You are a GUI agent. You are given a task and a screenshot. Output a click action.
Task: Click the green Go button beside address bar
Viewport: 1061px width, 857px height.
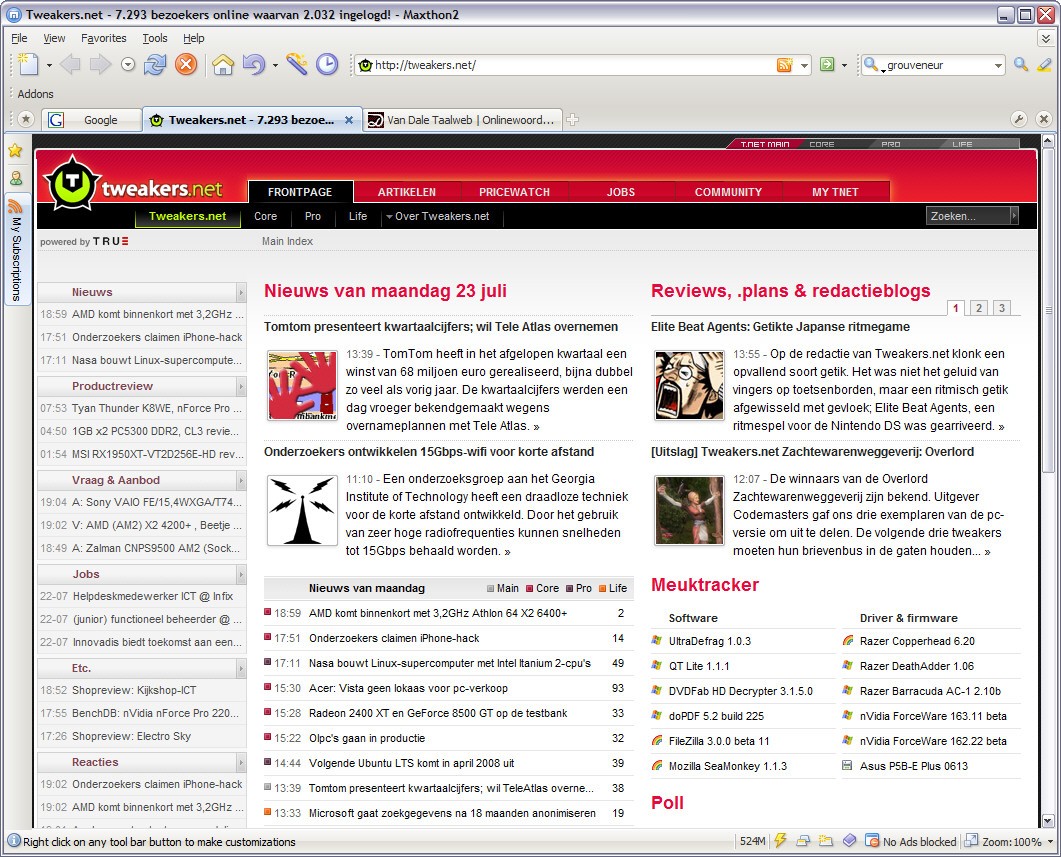pyautogui.click(x=827, y=65)
